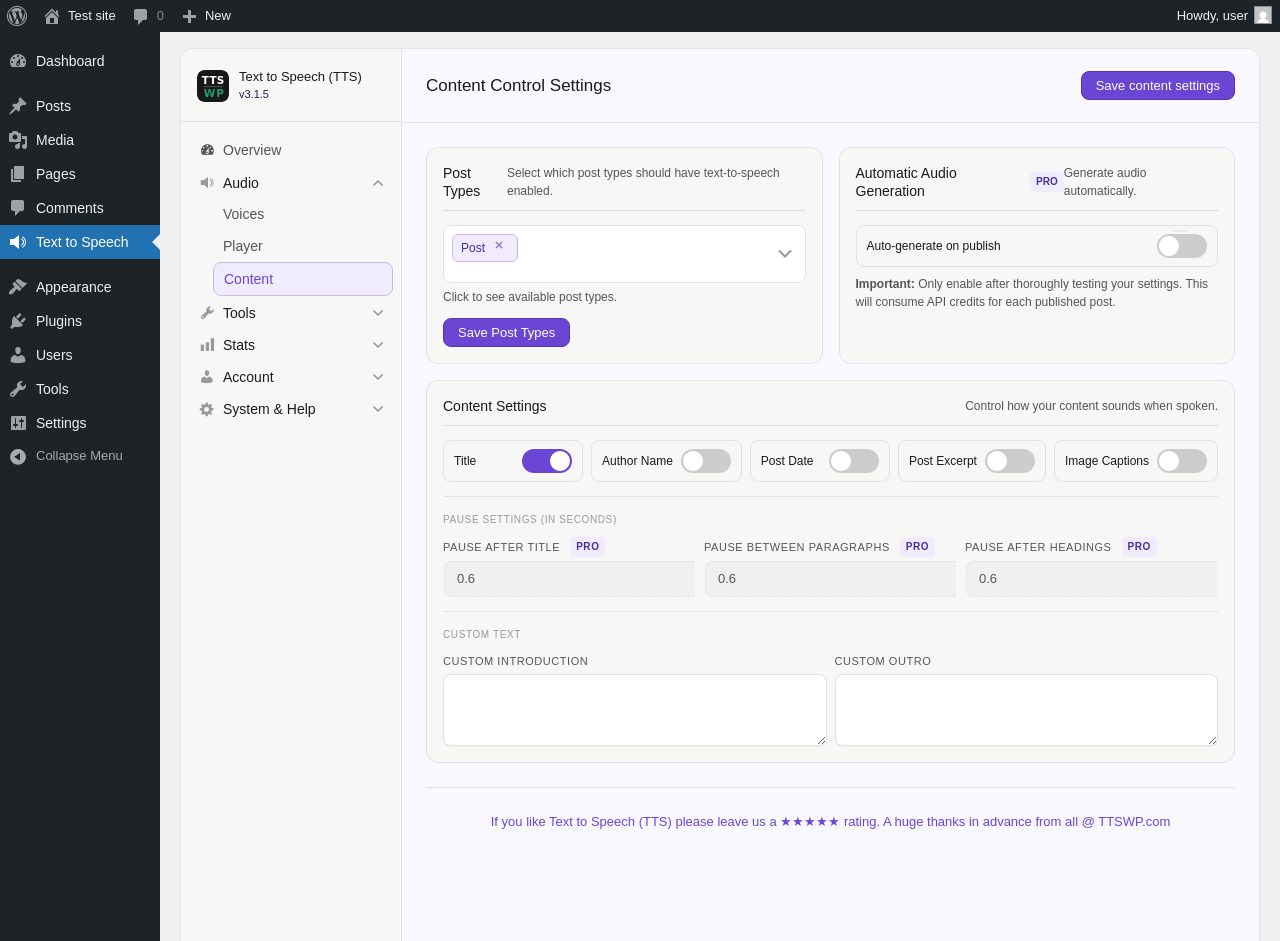
Task: Click the TTS WP plugin logo
Action: pos(213,86)
